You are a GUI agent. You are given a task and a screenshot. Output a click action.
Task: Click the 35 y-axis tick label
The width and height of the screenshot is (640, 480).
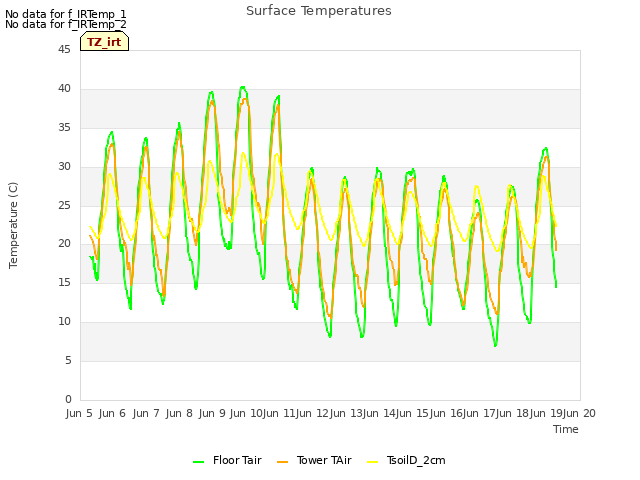tap(64, 128)
